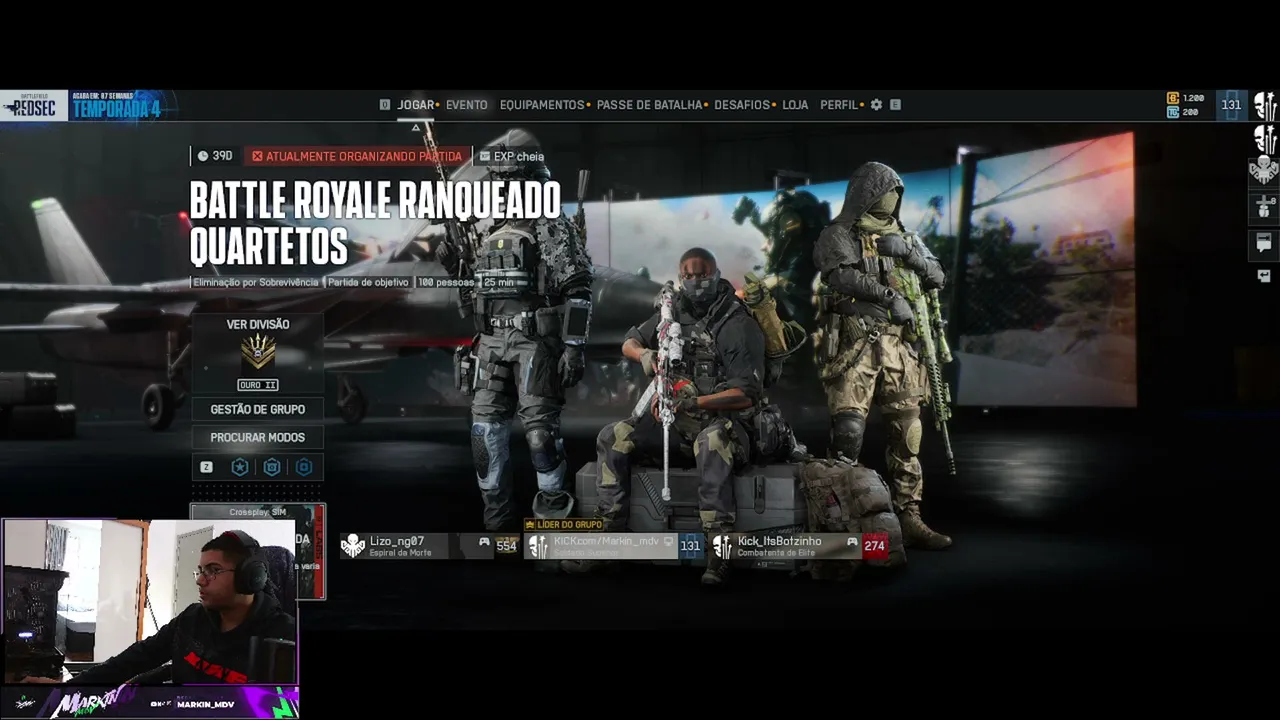Screen dimensions: 1280x720
Task: Cancel ATUALMENTE ORGANIZANDO PARTIDA matchmaking
Action: pos(357,156)
